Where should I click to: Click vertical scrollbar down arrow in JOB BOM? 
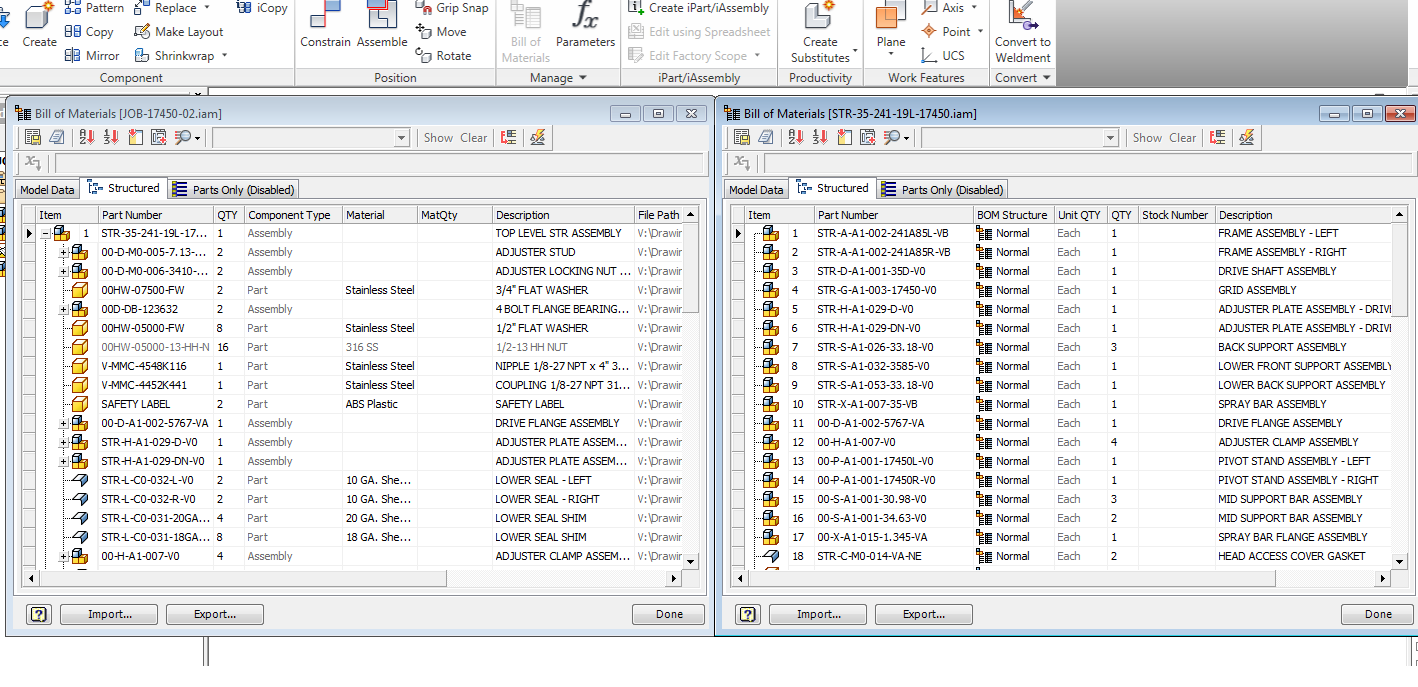(x=690, y=561)
